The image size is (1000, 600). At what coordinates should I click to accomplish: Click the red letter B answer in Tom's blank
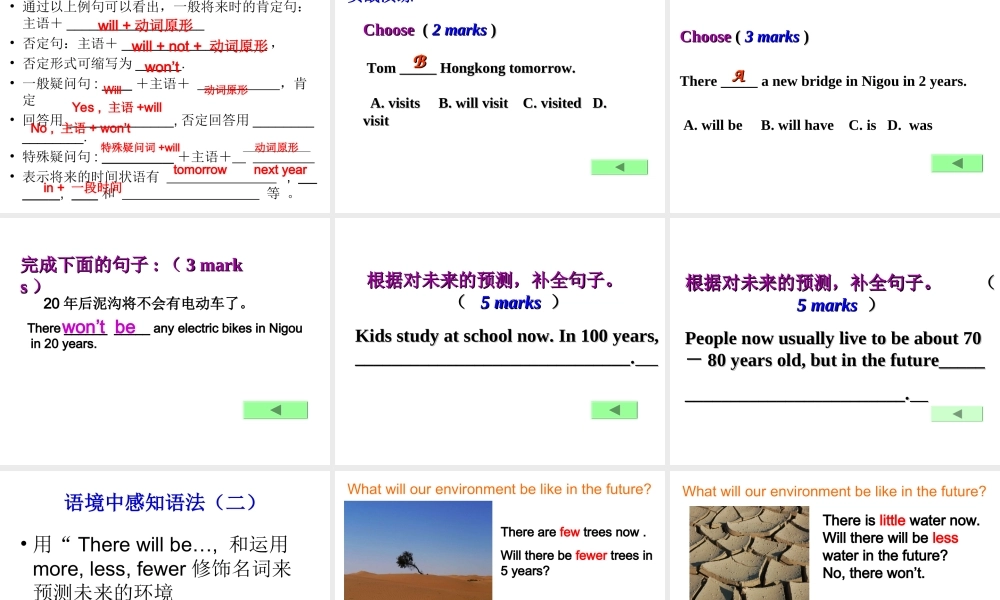(x=420, y=62)
